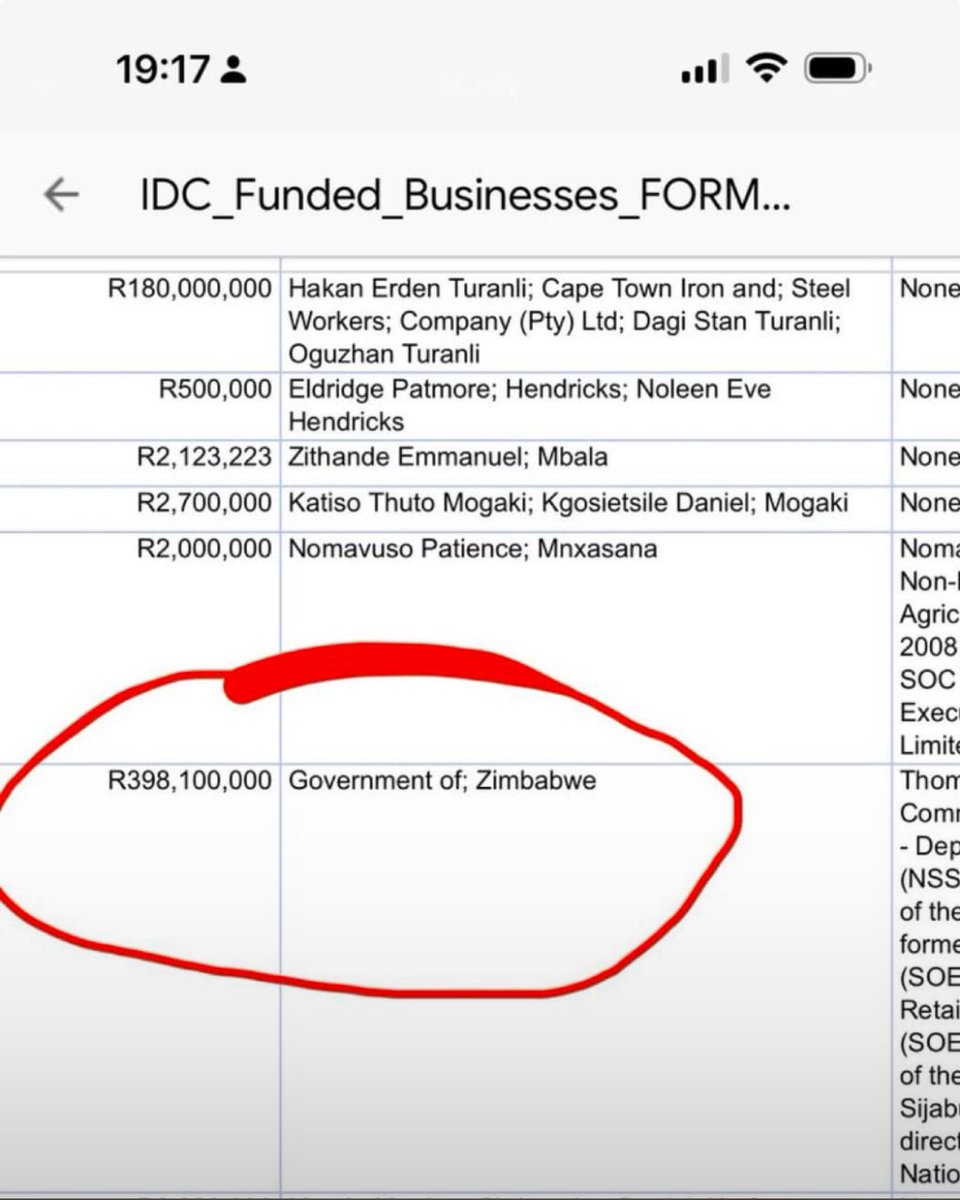
Task: Select the Government of; Zimbabwe cell
Action: point(585,977)
